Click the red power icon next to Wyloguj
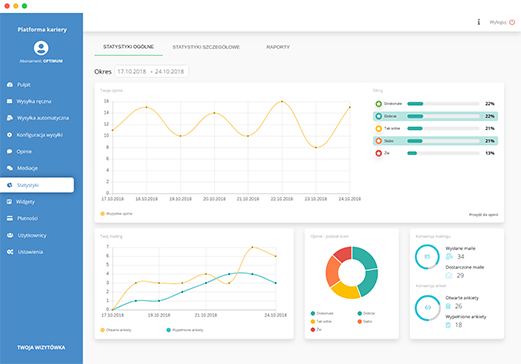The image size is (521, 364). click(512, 22)
